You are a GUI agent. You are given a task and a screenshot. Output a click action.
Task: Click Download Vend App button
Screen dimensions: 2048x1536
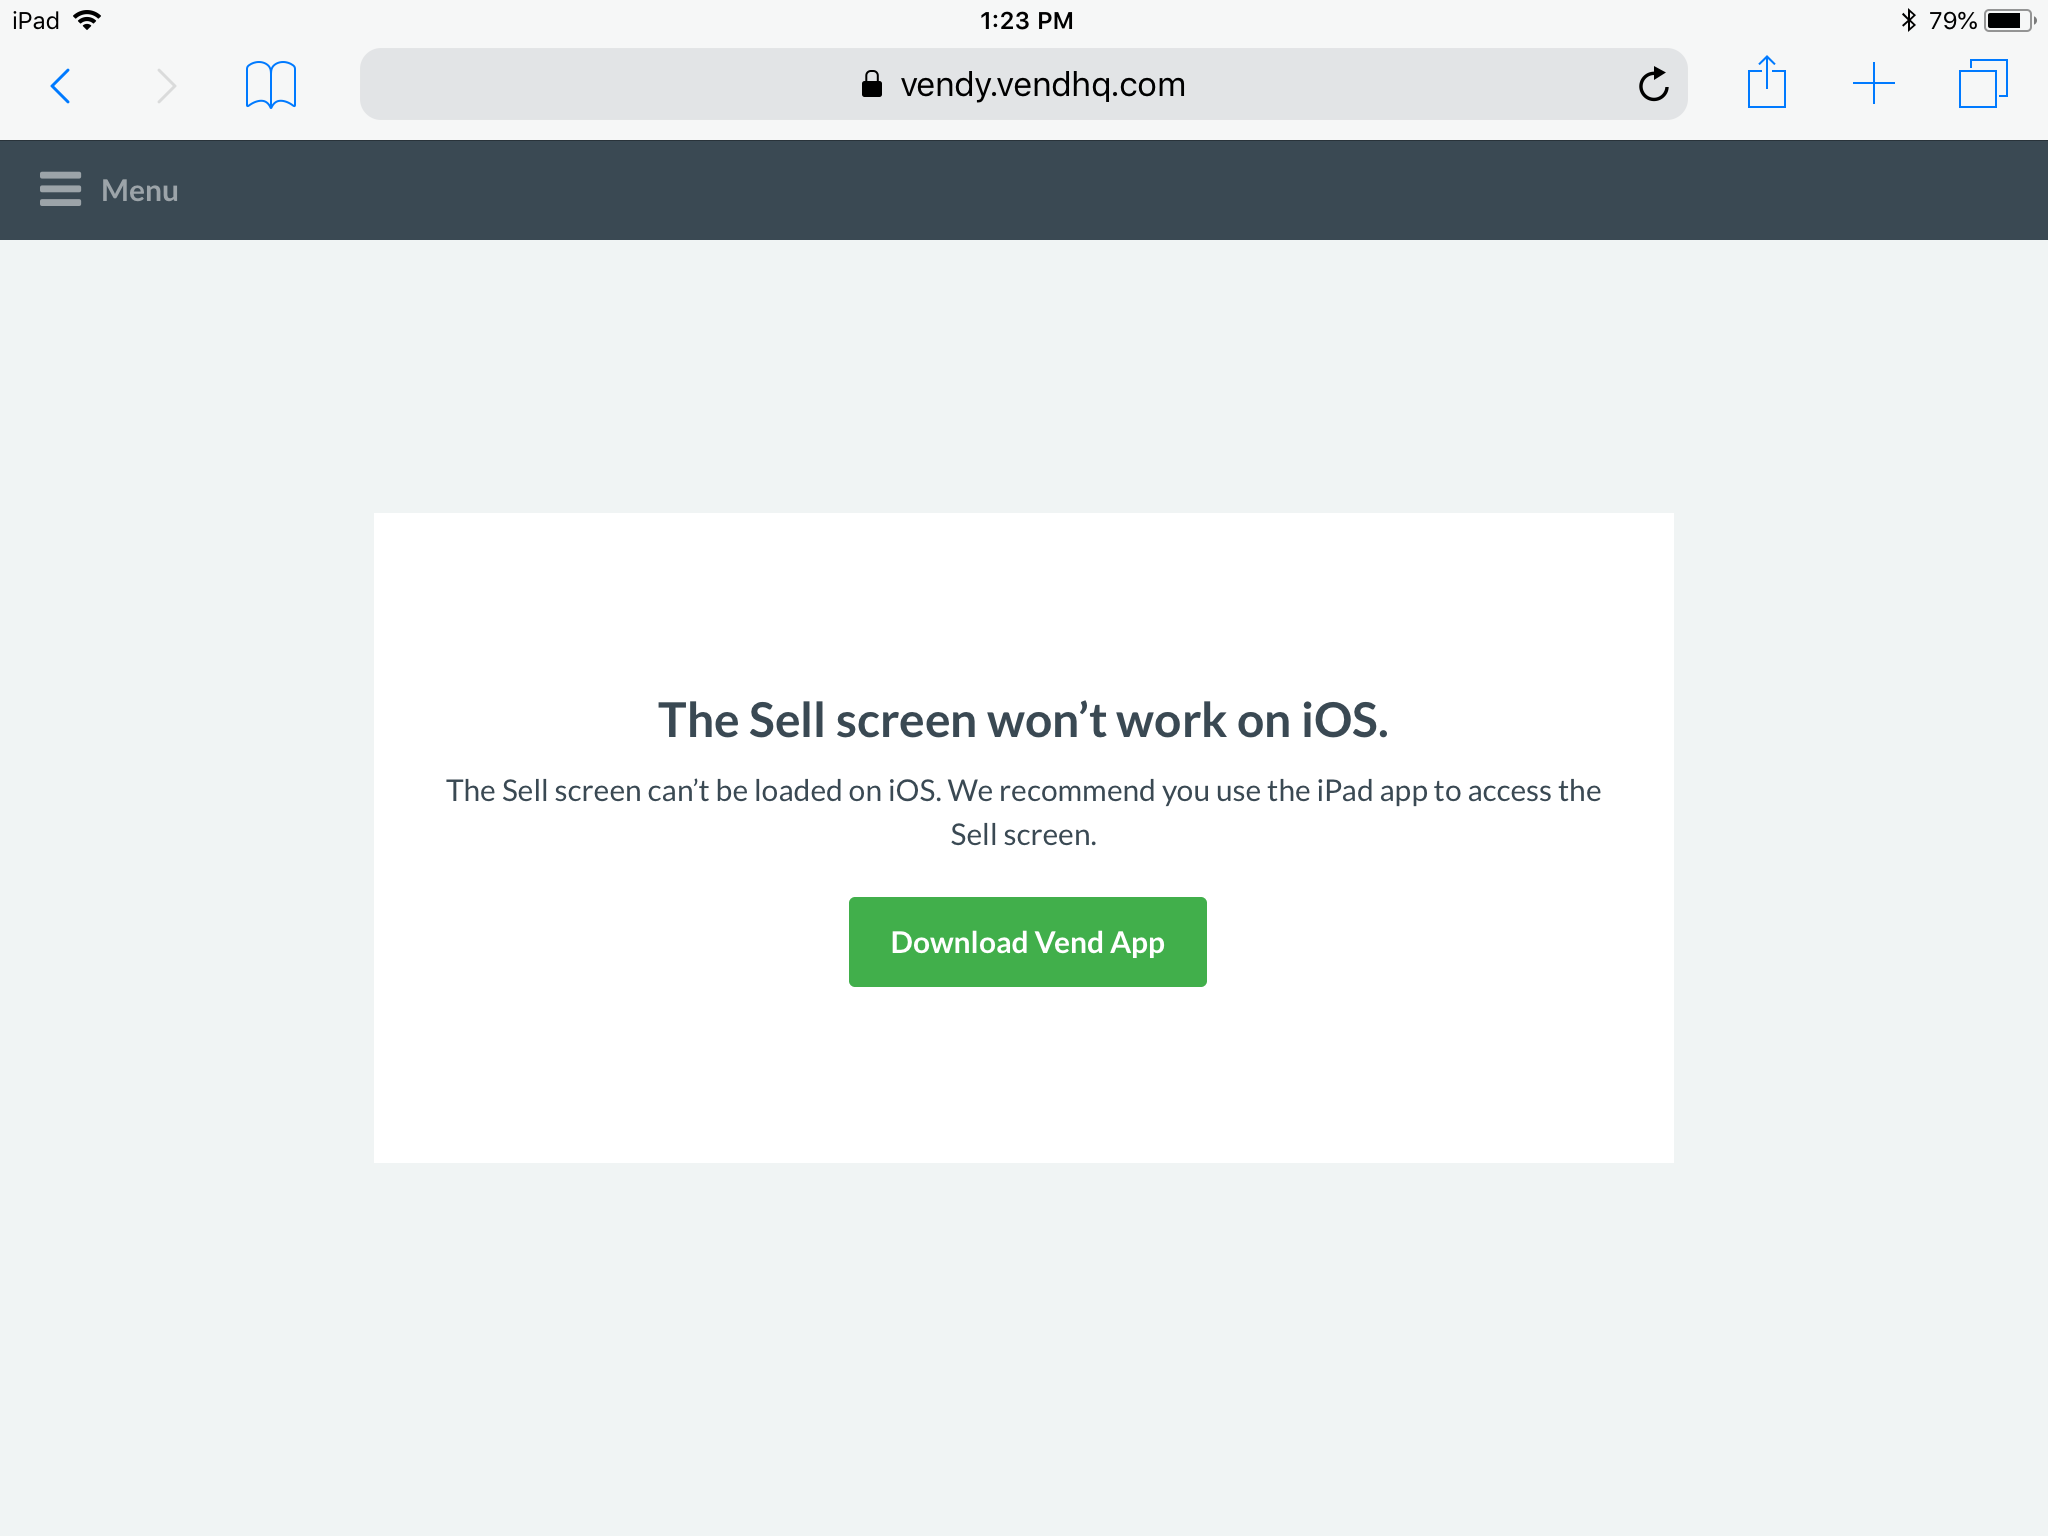coord(1027,942)
